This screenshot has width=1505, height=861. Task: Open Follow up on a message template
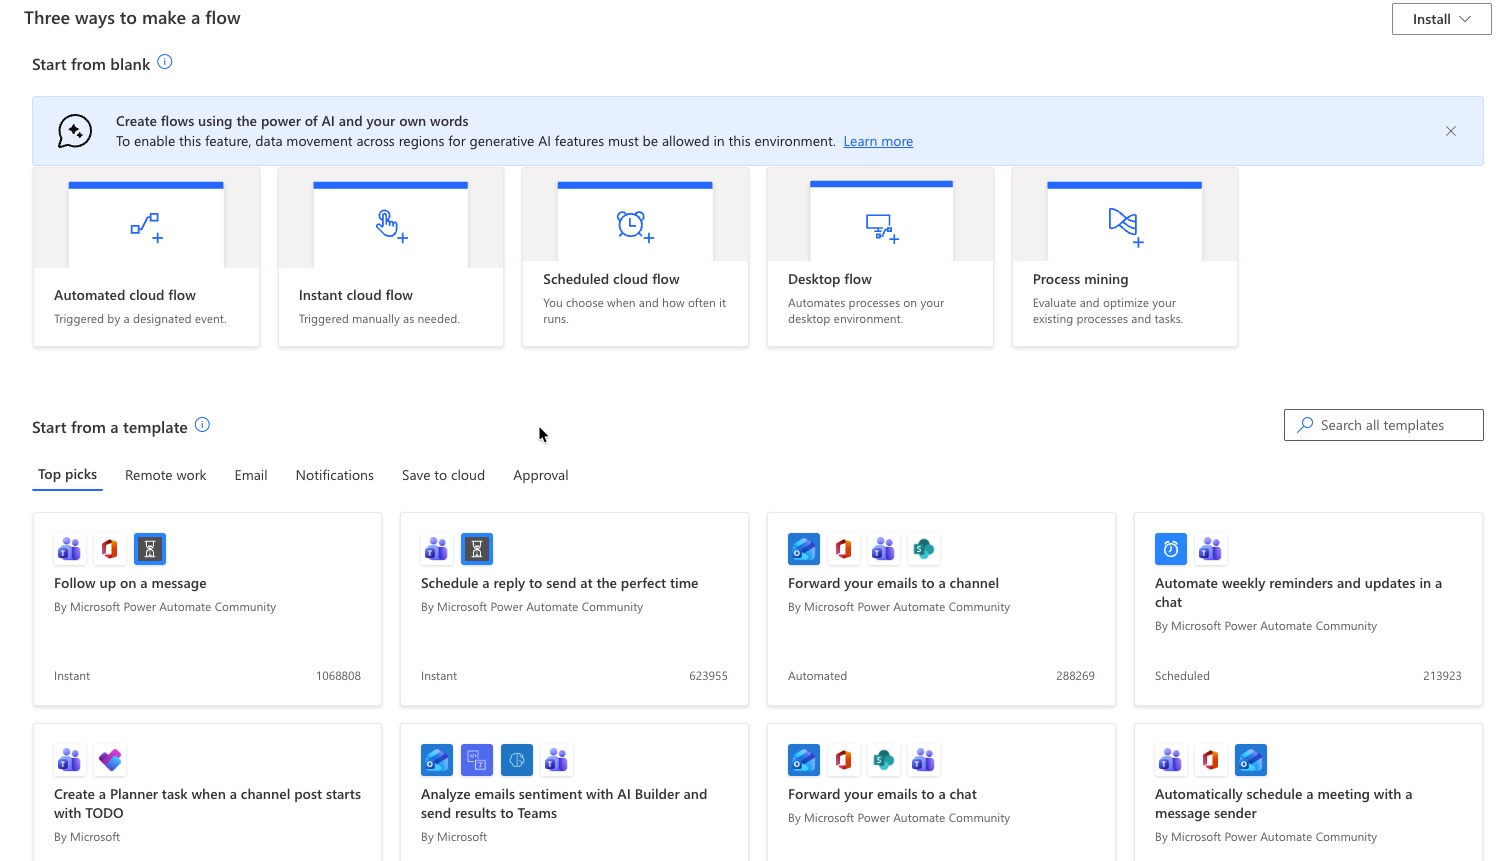click(130, 583)
